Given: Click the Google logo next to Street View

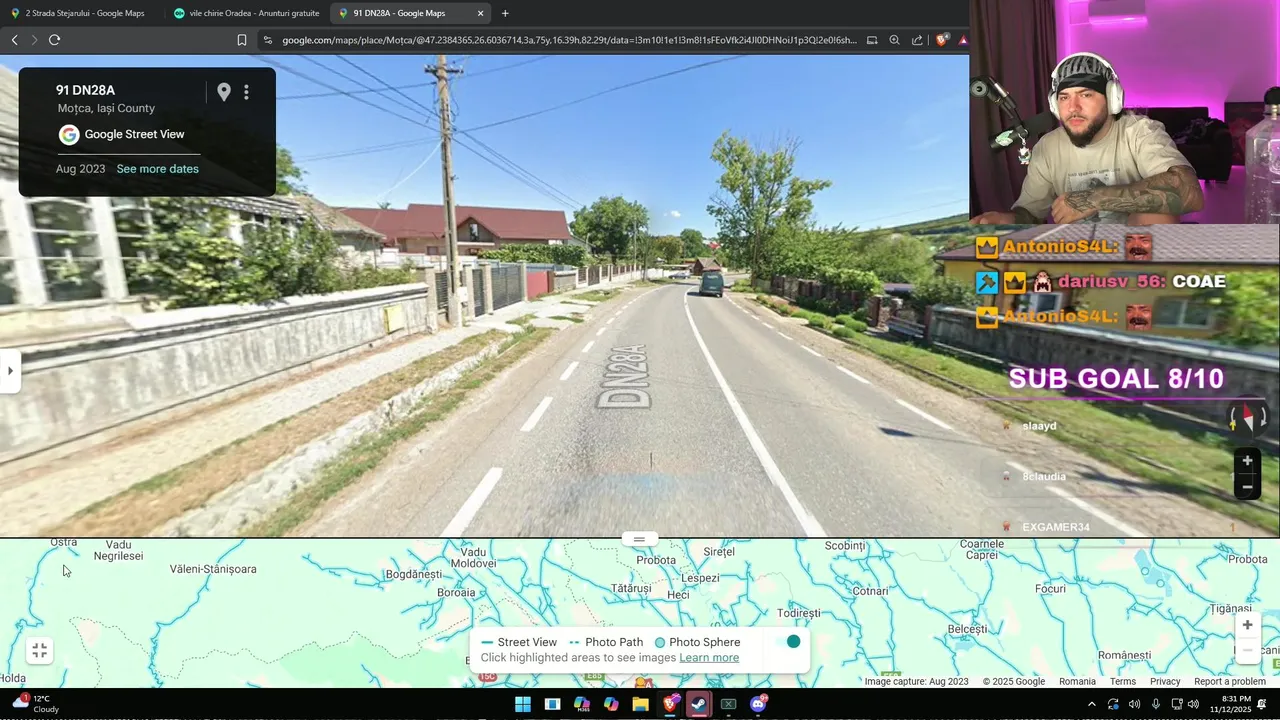Looking at the screenshot, I should click(x=69, y=135).
